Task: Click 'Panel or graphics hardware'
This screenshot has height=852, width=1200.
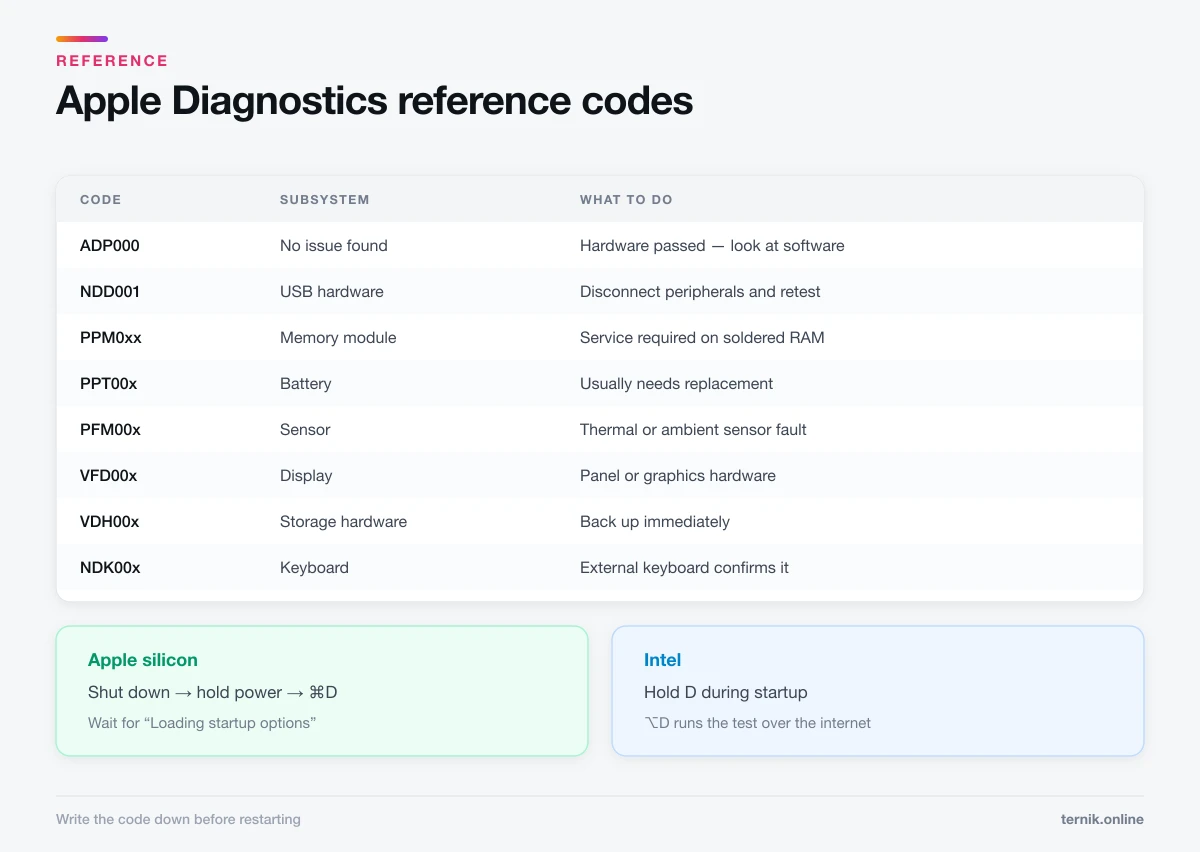Action: pyautogui.click(x=678, y=476)
